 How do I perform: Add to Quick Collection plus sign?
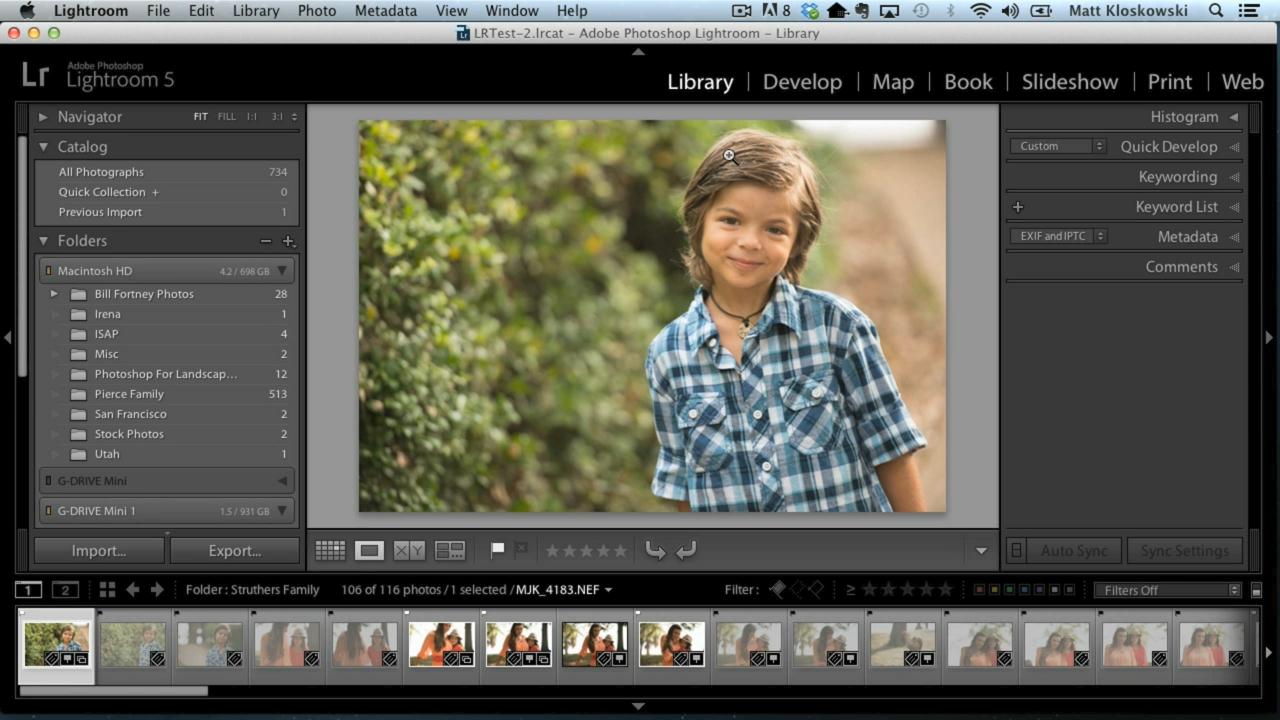click(155, 192)
